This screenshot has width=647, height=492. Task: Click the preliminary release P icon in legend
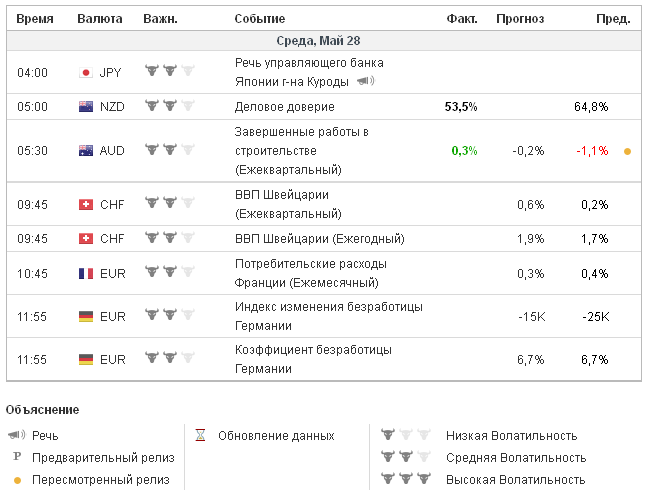(16, 457)
